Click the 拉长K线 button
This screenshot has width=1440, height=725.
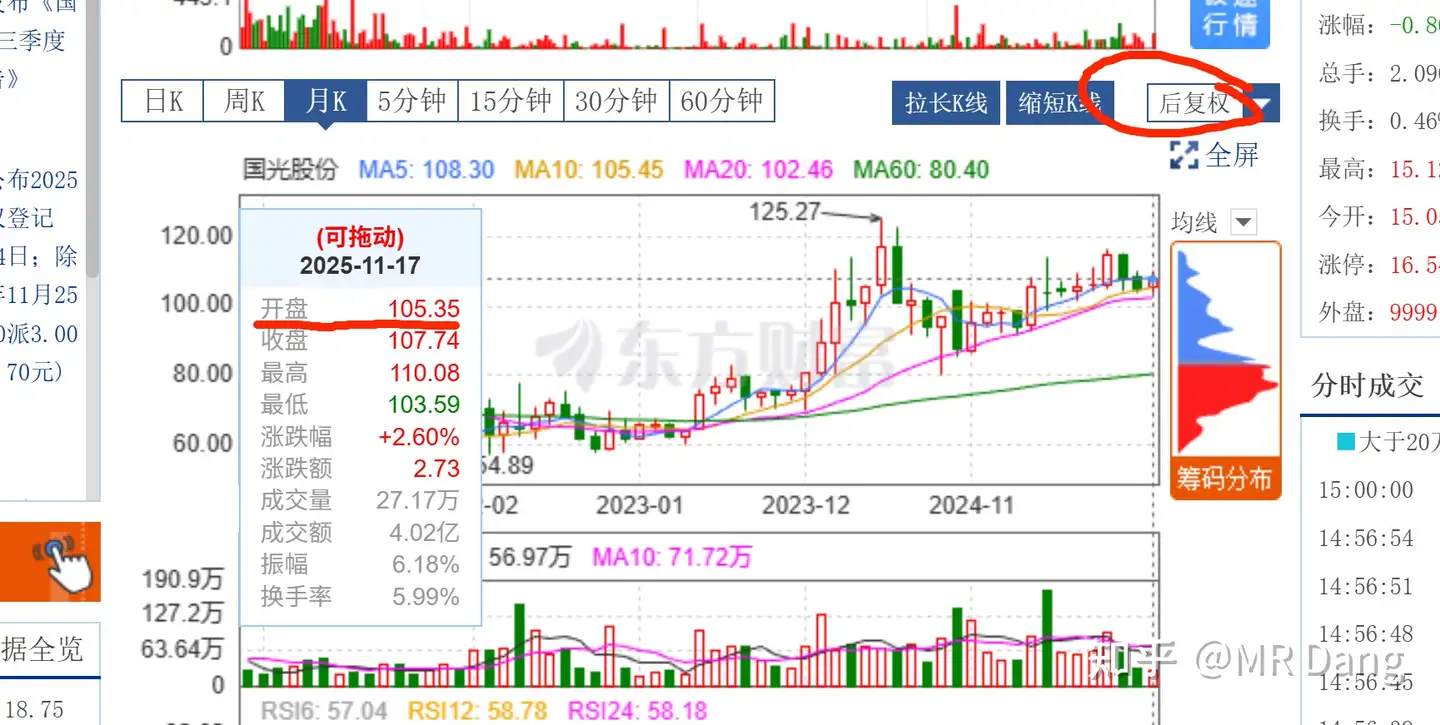click(946, 103)
